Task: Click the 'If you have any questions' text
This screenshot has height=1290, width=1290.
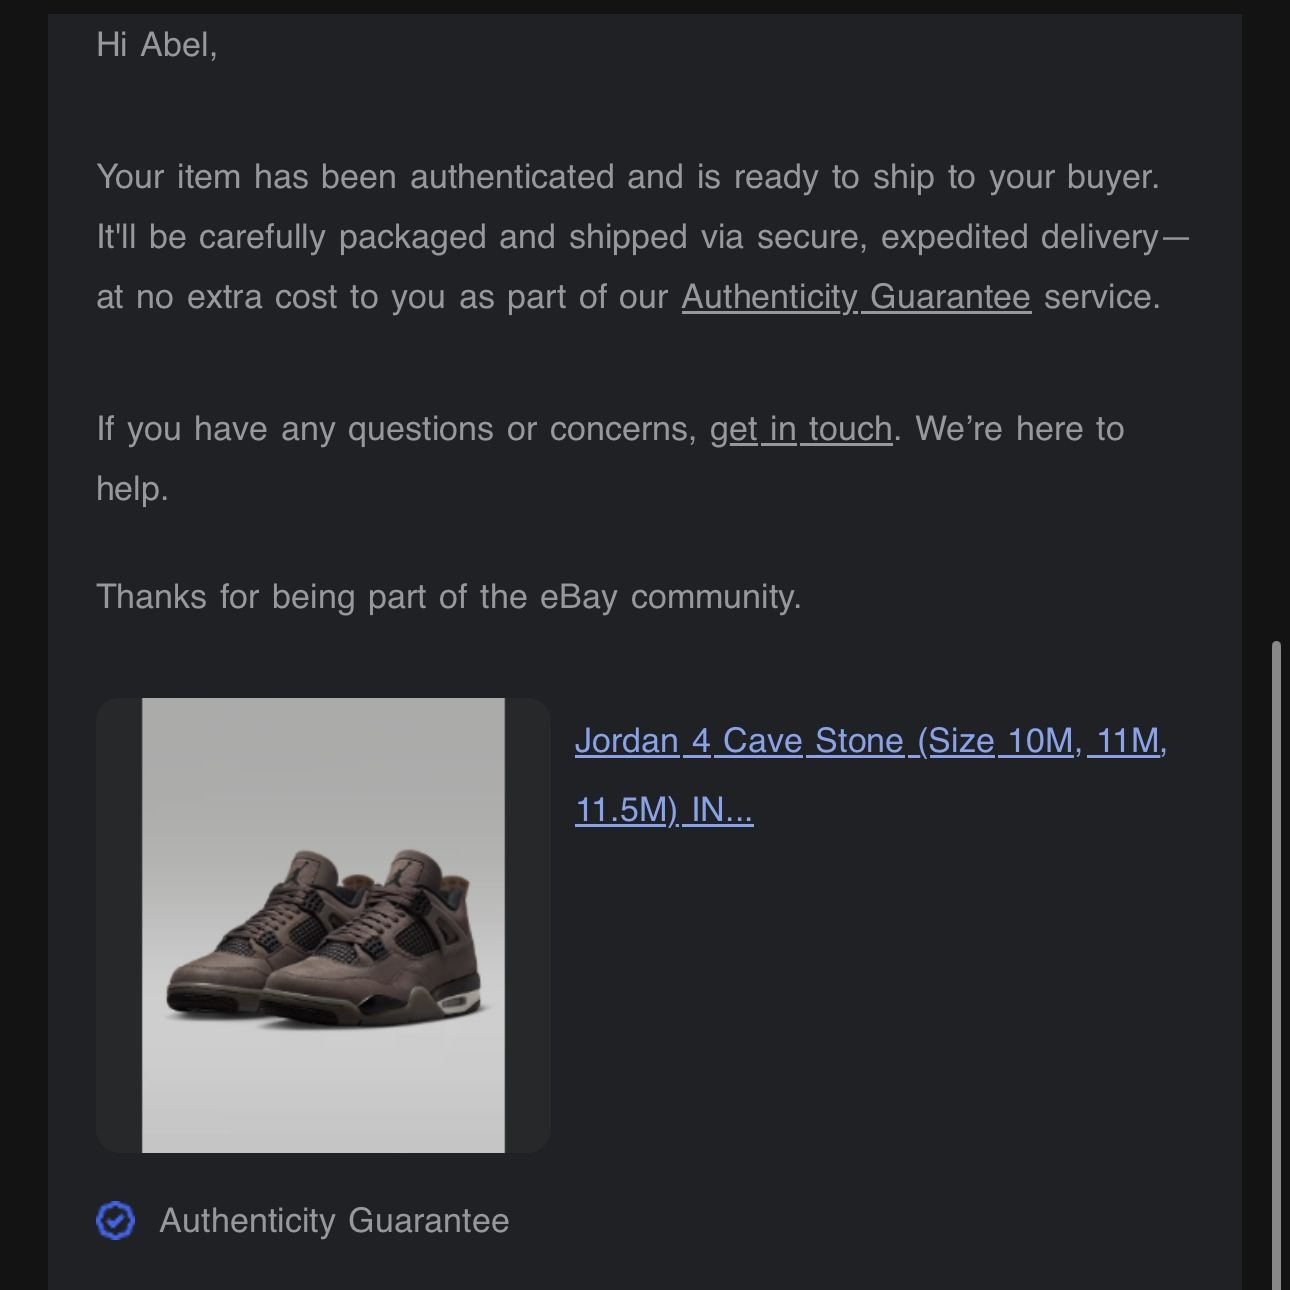Action: tap(396, 429)
